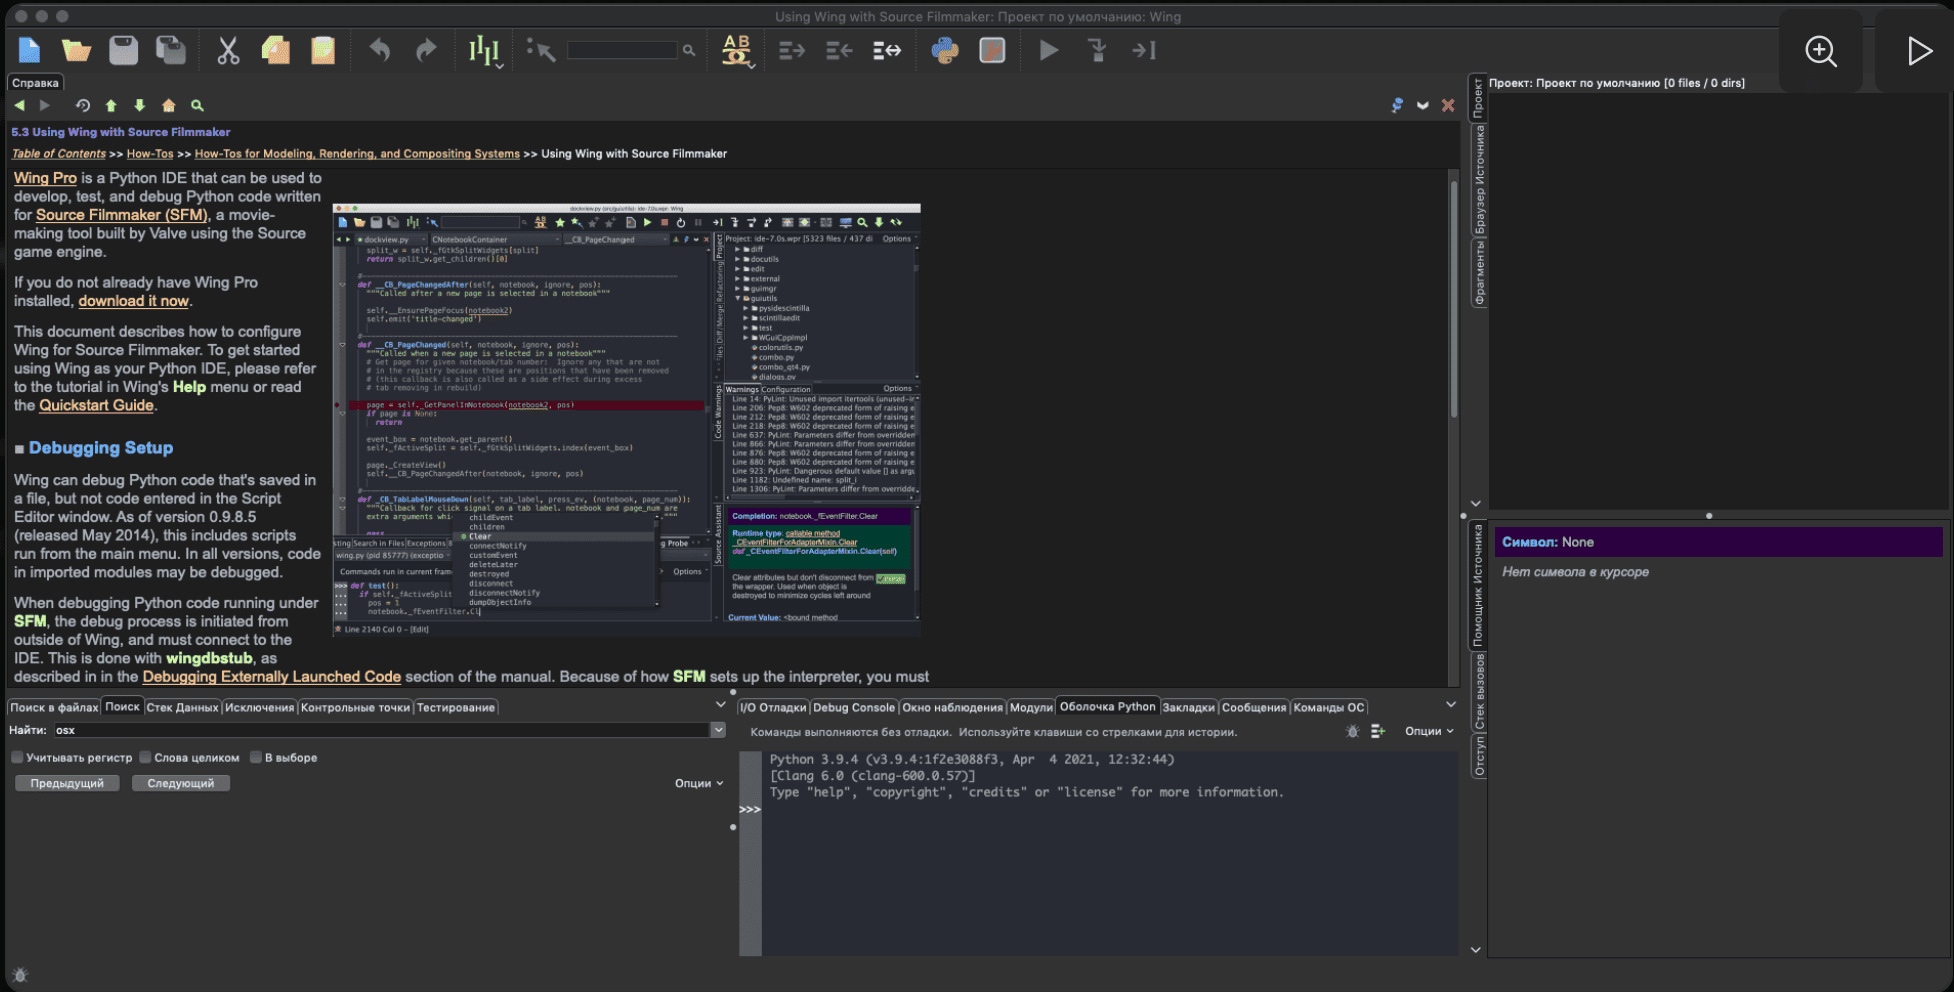Open the 'Контрольные точки' tab
Viewport: 1954px width, 992px height.
point(355,707)
